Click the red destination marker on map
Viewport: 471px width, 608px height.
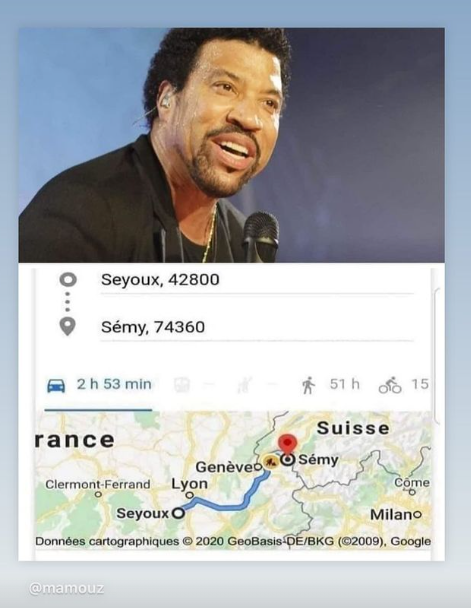pos(288,444)
